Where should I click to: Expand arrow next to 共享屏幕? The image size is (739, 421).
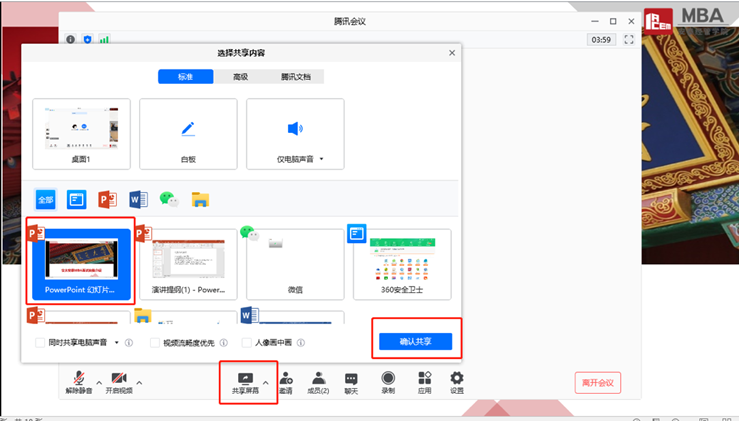coord(266,382)
